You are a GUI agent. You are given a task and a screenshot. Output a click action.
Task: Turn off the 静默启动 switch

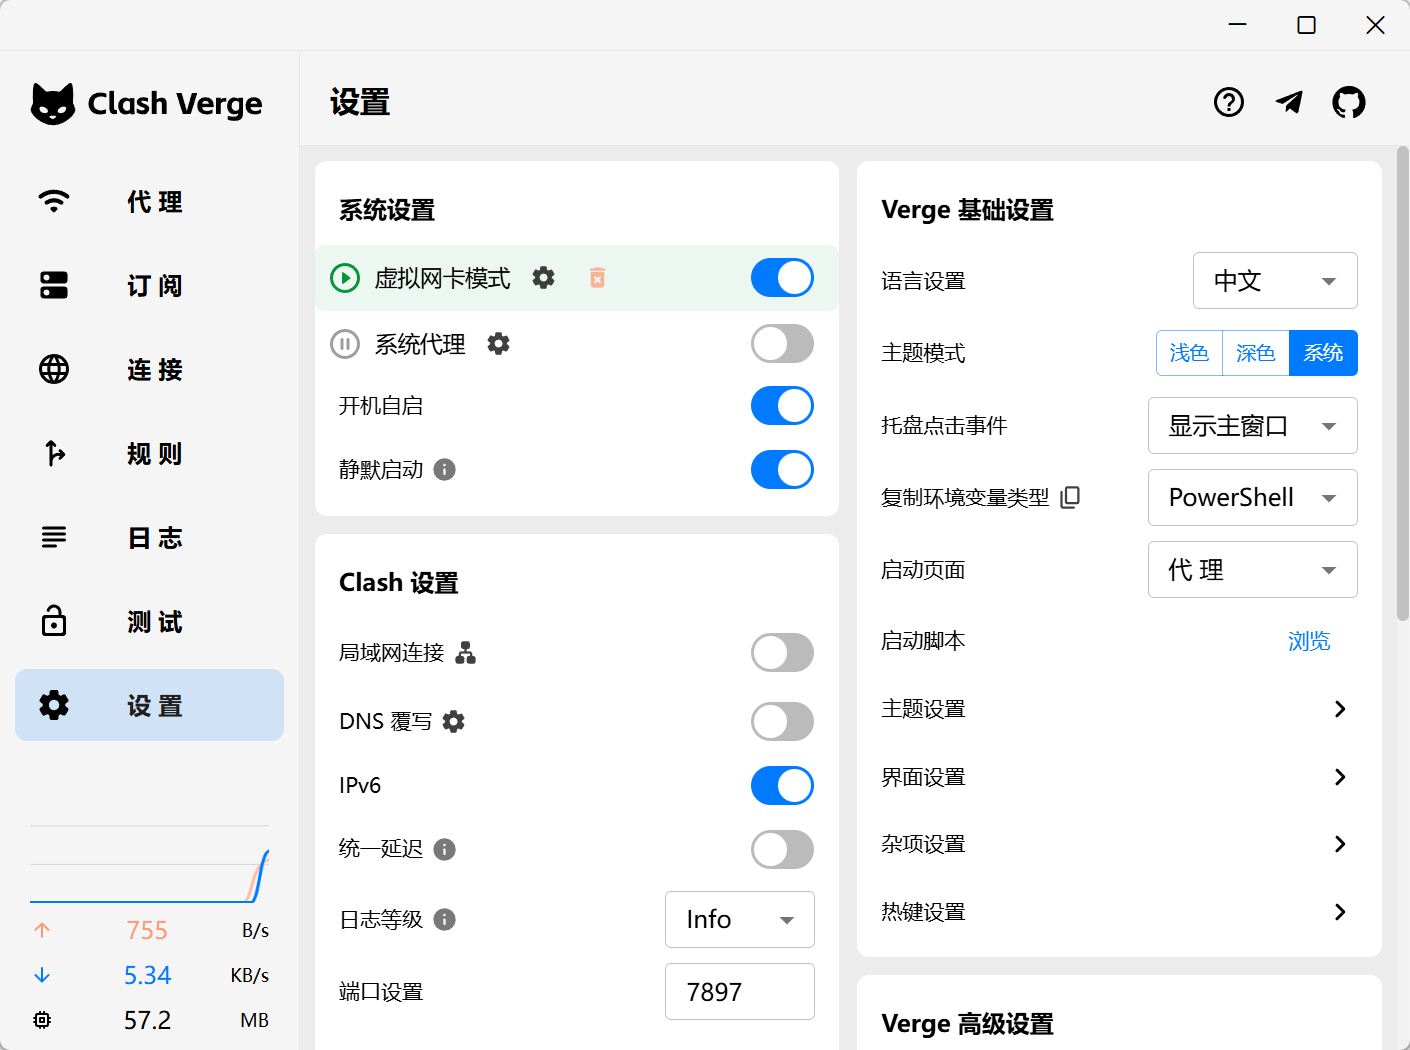coord(782,469)
